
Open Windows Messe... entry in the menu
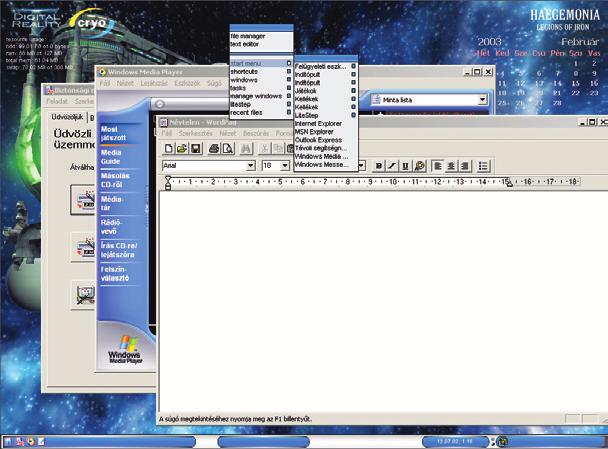pyautogui.click(x=325, y=164)
